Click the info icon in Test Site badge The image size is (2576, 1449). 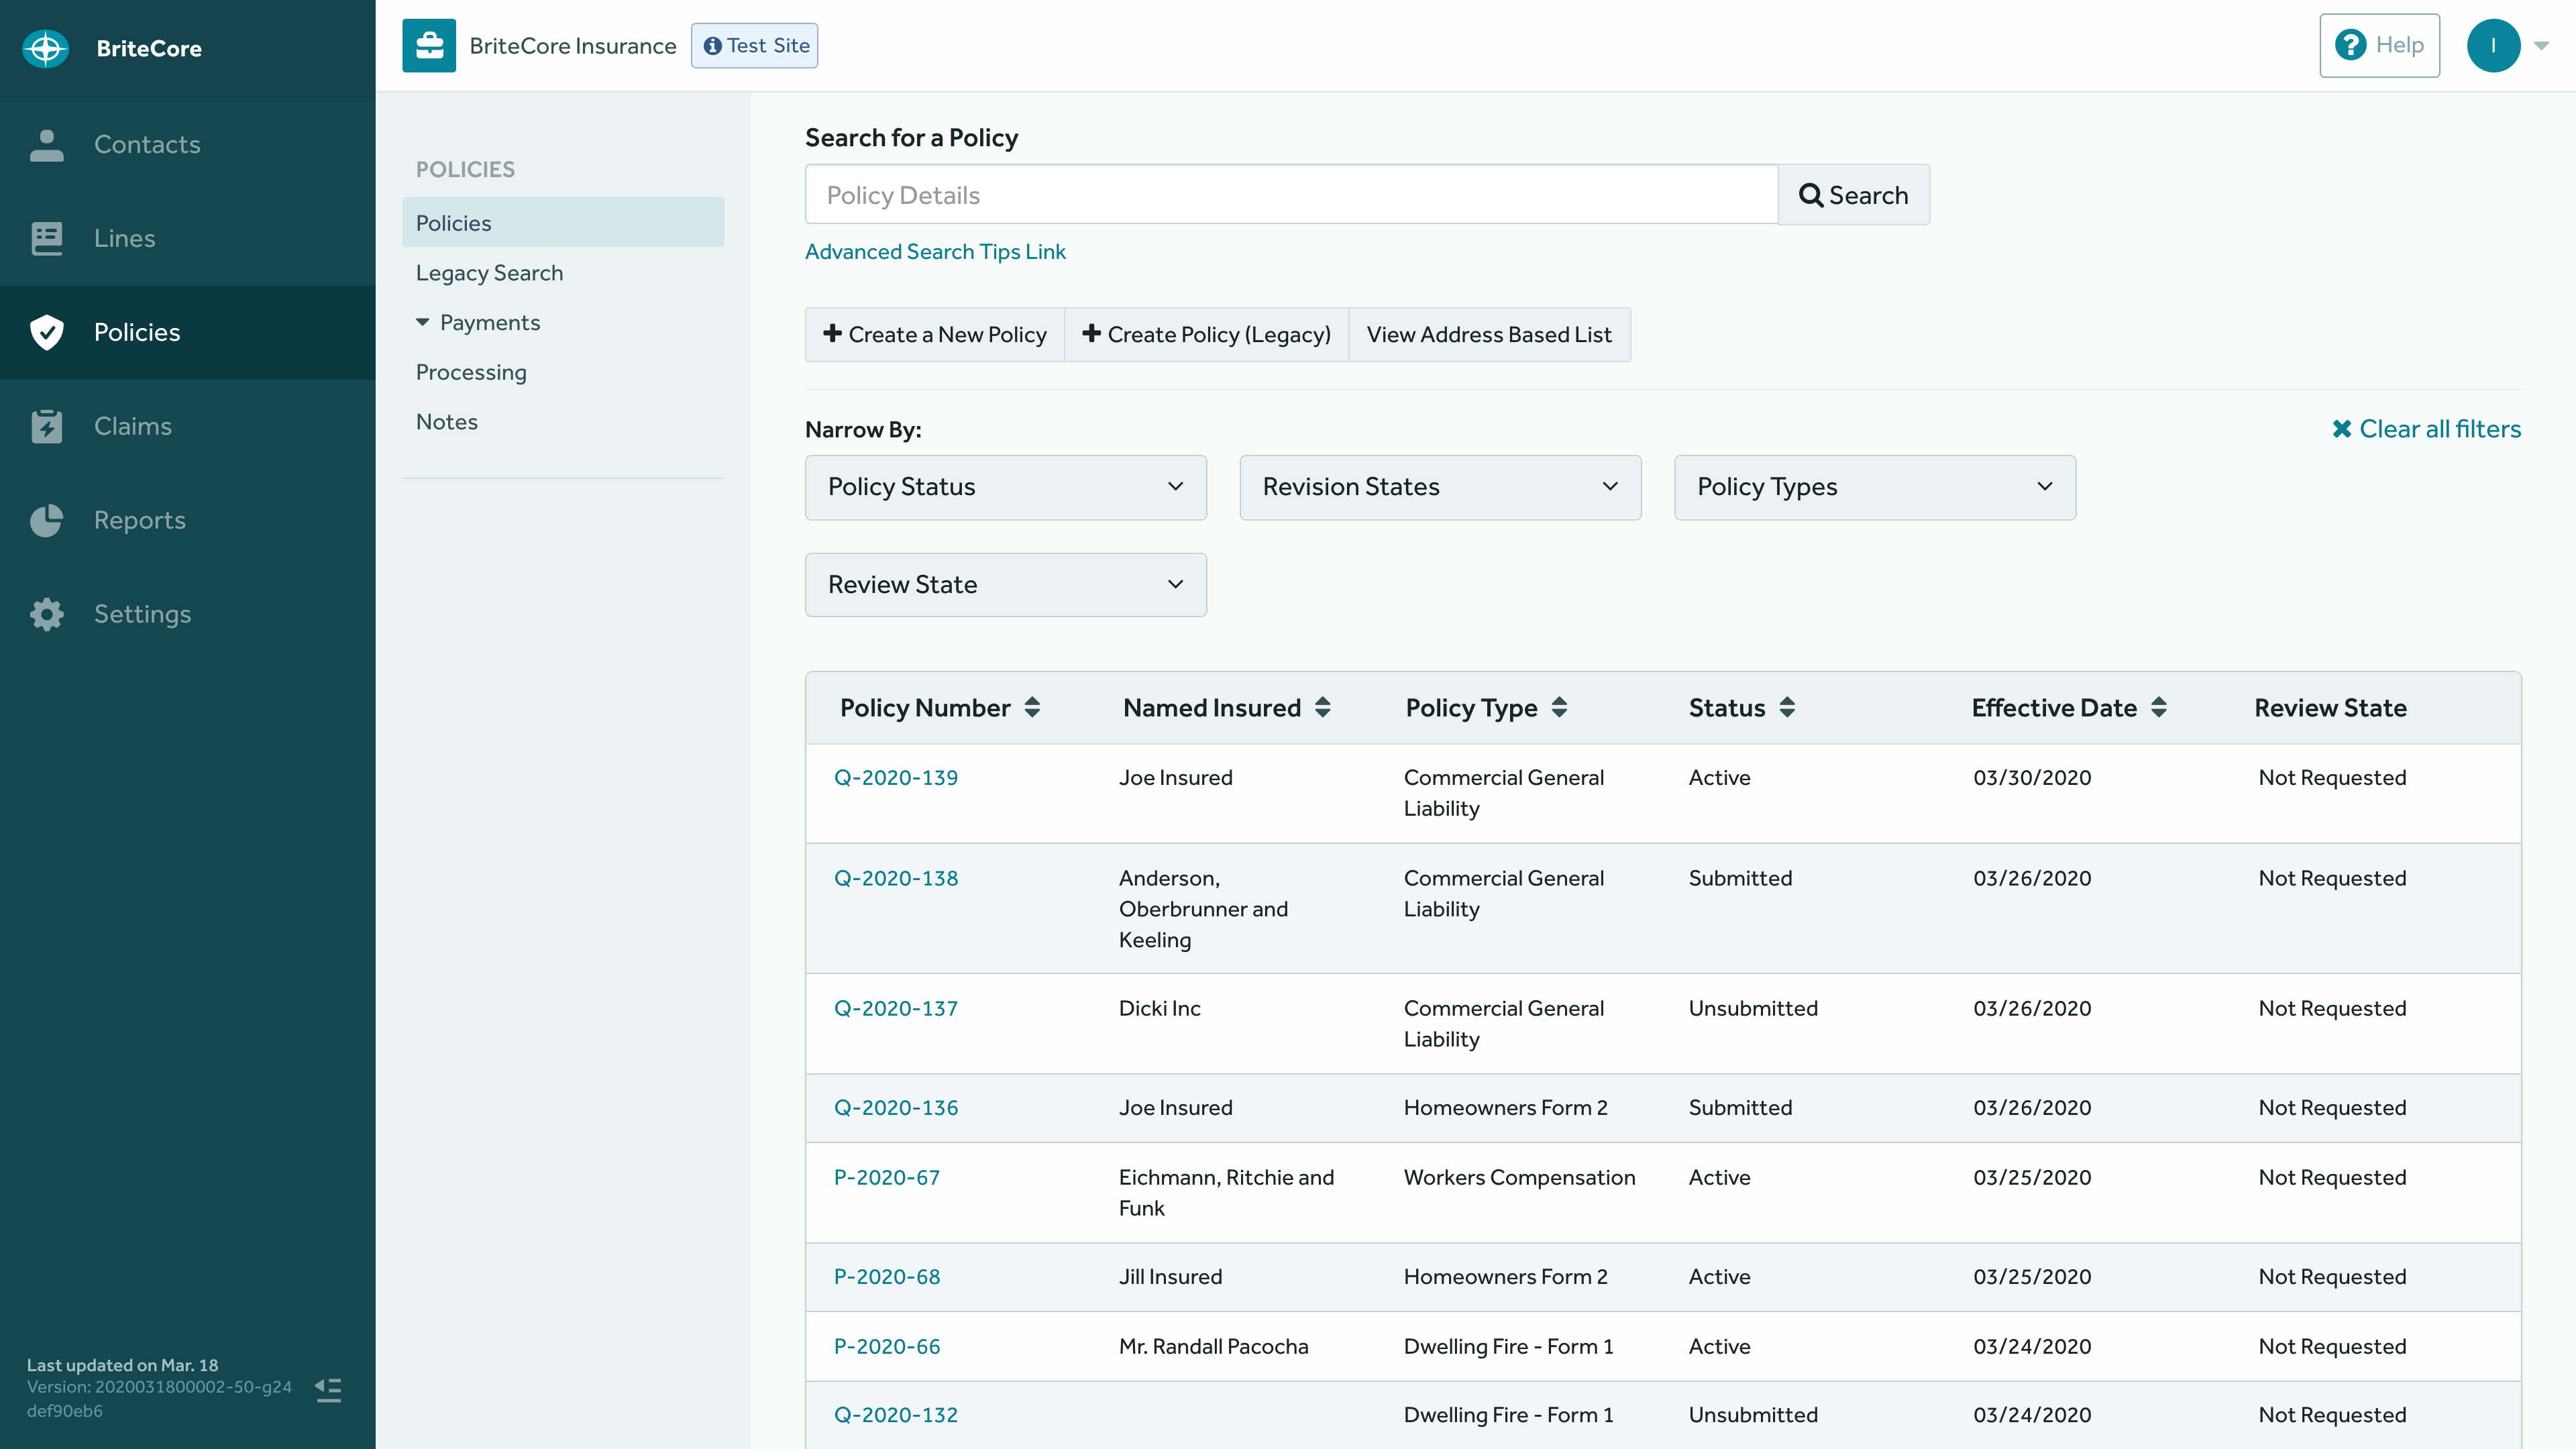coord(712,46)
